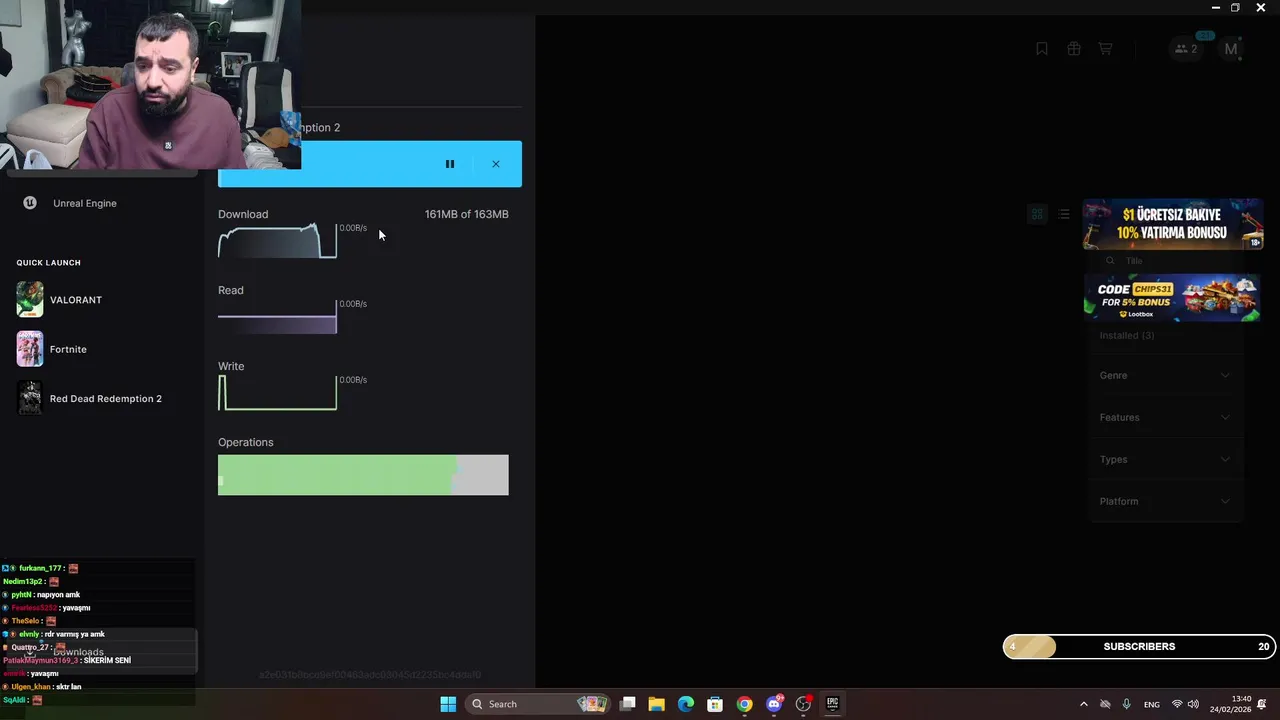The image size is (1280, 720).
Task: Click the Read speed graph
Action: pos(277,316)
